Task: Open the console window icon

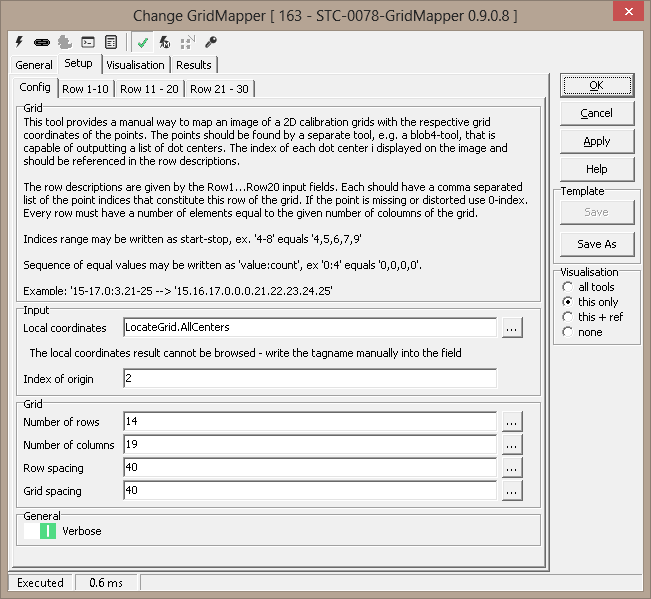Action: pos(88,42)
